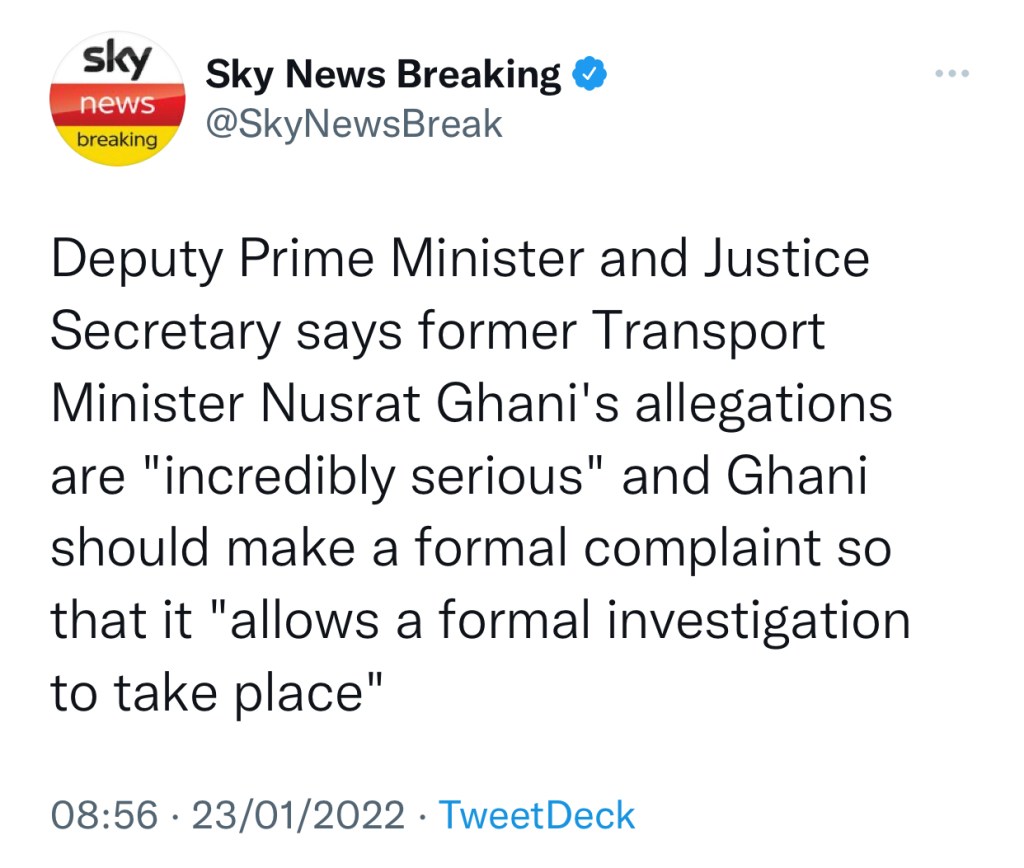1024x868 pixels.
Task: Open the Sky News Breaking display name
Action: tap(382, 75)
